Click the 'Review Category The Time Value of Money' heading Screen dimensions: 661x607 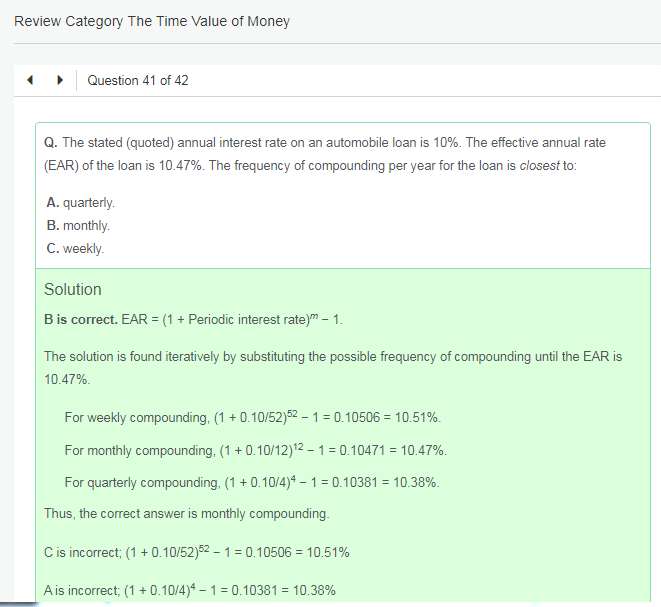[x=152, y=21]
